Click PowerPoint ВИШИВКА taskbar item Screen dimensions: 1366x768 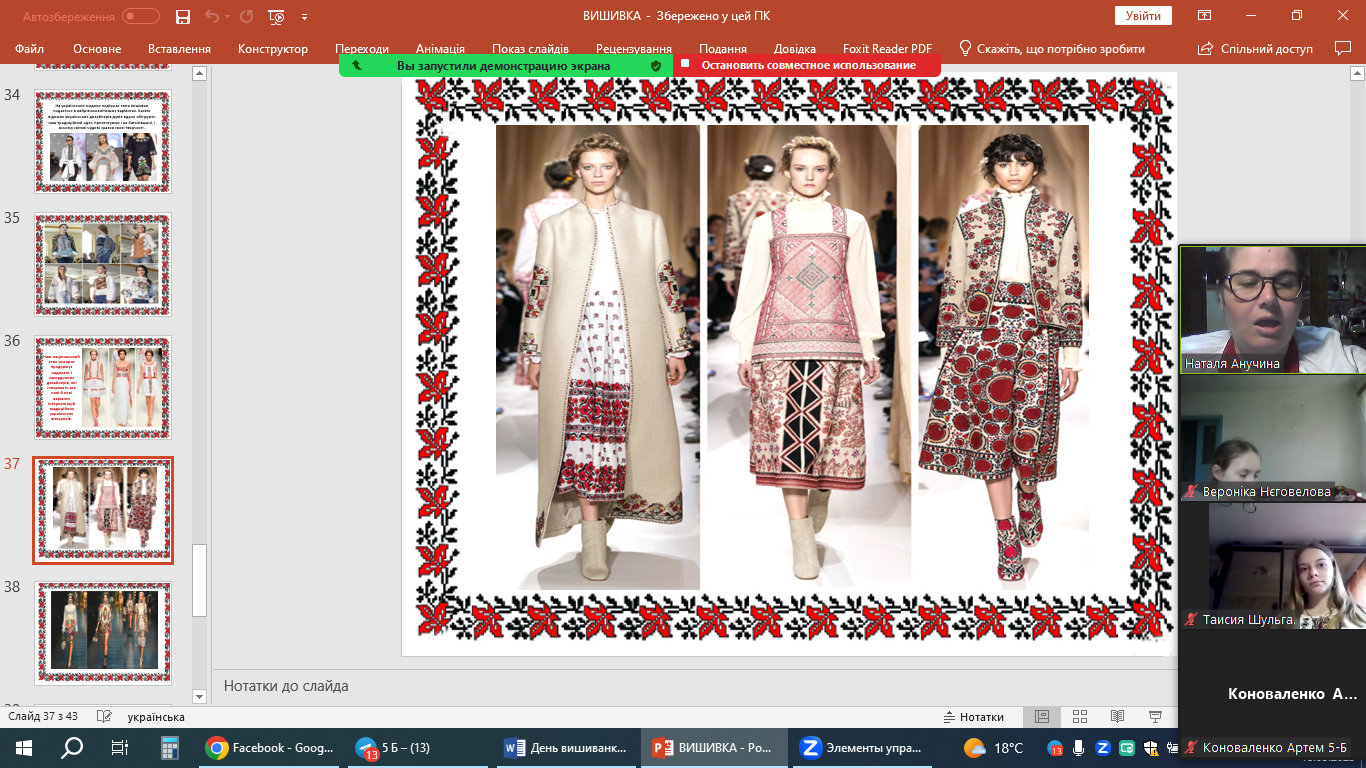click(x=714, y=748)
